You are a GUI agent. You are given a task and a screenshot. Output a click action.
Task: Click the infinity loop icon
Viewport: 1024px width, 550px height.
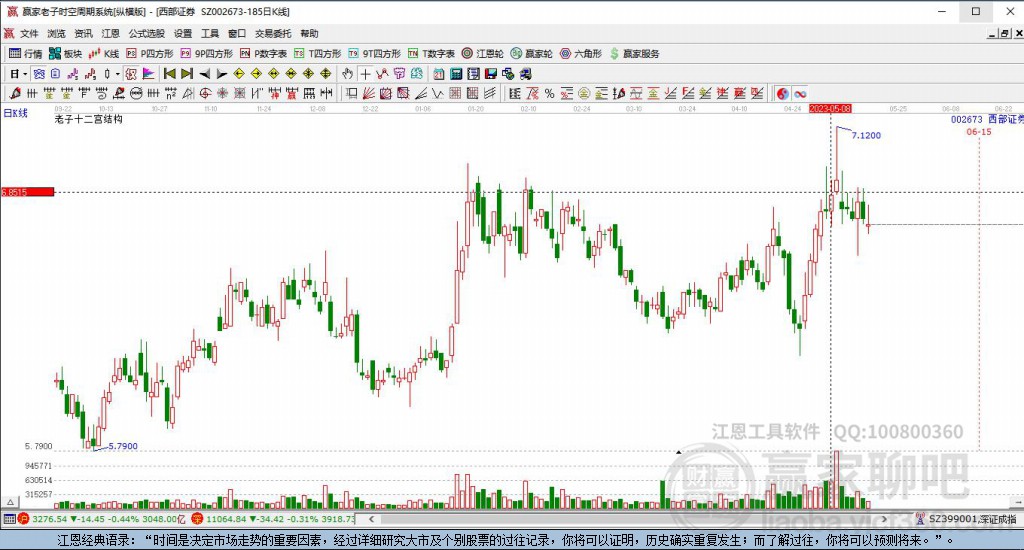pos(800,93)
